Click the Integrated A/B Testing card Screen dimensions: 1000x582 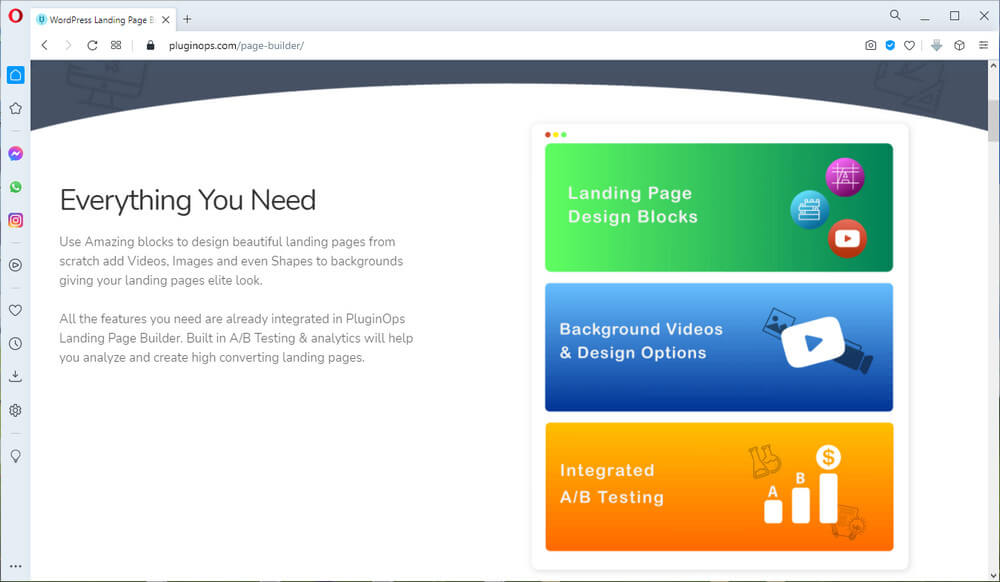click(x=719, y=486)
